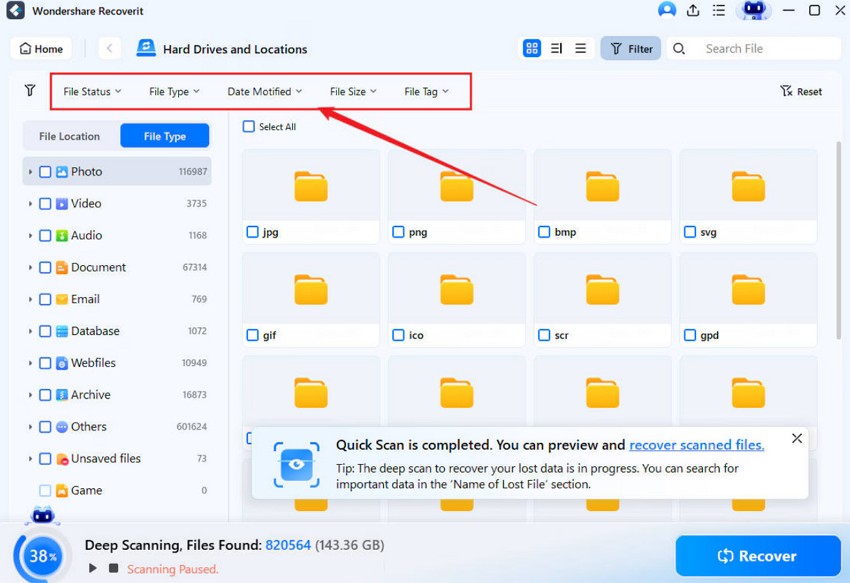Select the File Type tab

164,136
